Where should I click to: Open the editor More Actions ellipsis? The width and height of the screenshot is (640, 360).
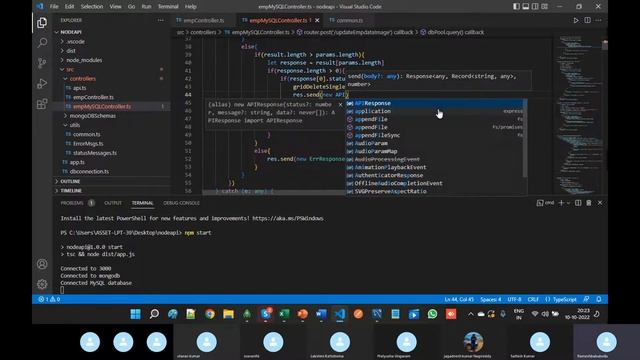point(598,20)
